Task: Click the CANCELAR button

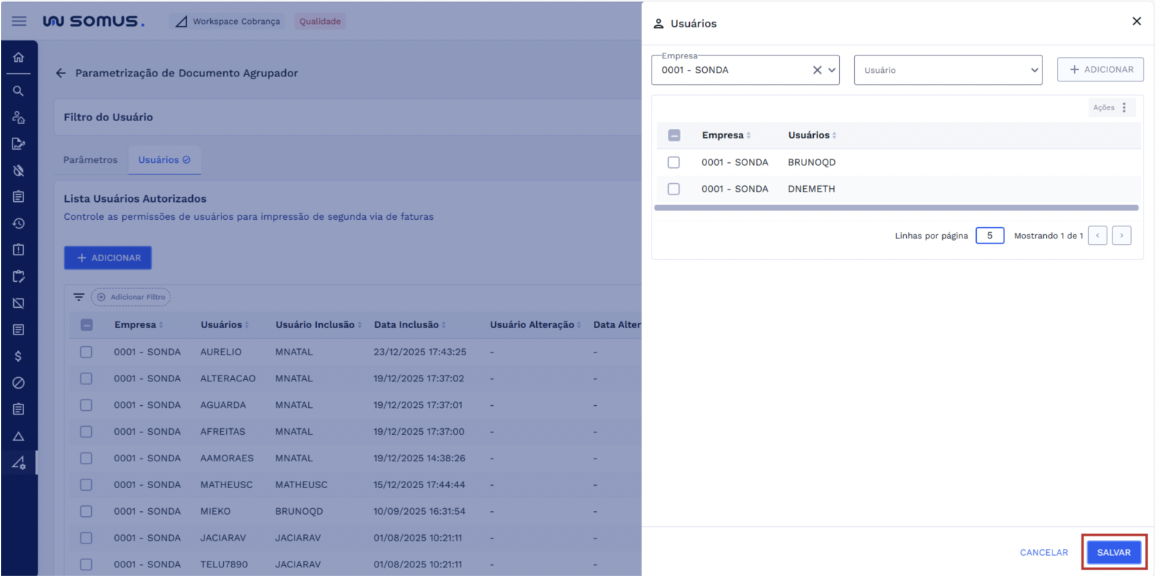Action: [x=1043, y=552]
